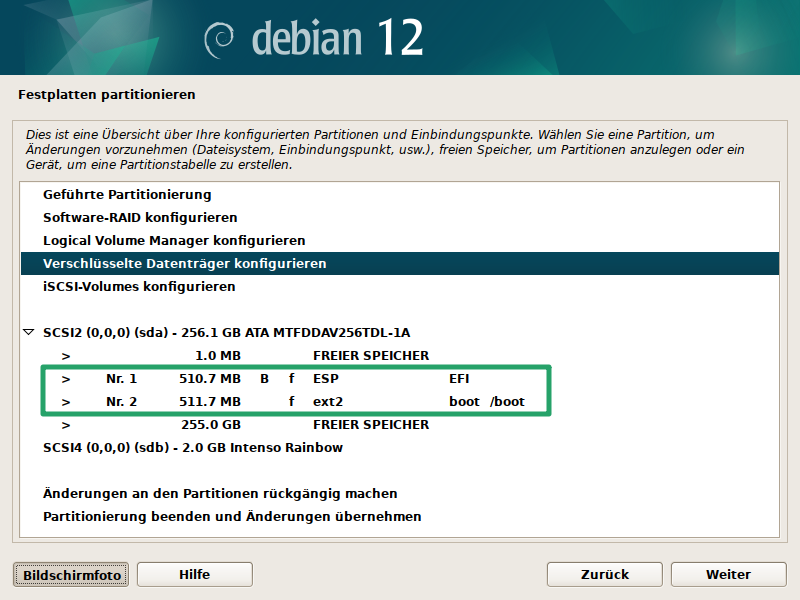Screen dimensions: 800x600
Task: Click the arrow marker beside partition Nr. 2
Action: pyautogui.click(x=66, y=402)
